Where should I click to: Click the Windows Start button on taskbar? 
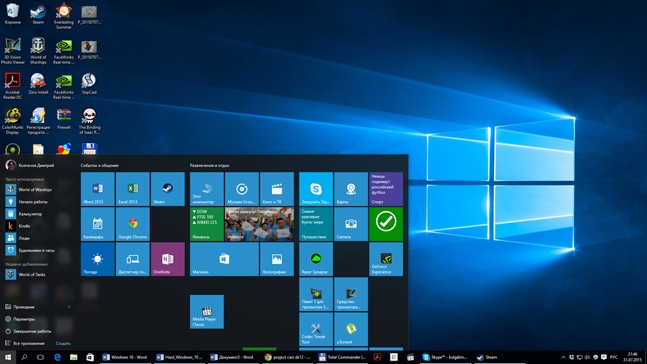[x=8, y=357]
